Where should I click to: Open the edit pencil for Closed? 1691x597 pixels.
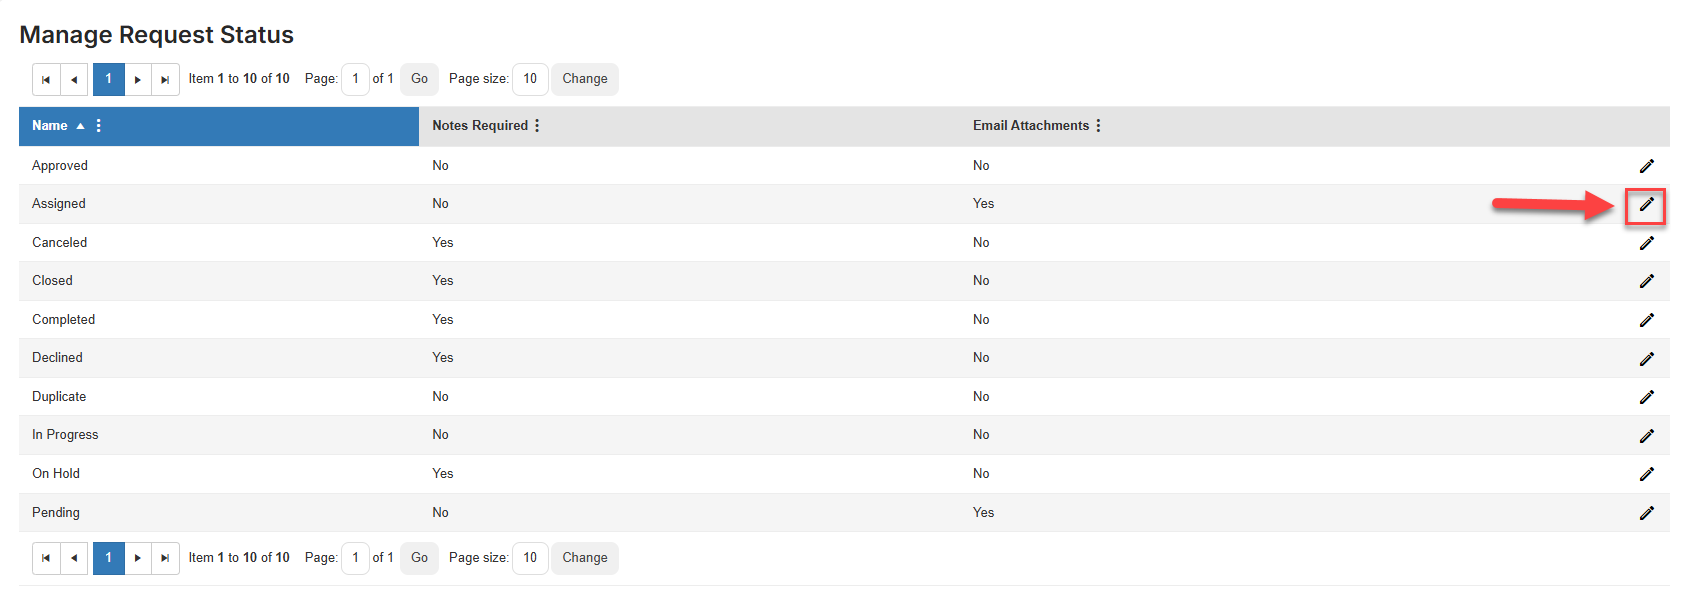[1646, 281]
